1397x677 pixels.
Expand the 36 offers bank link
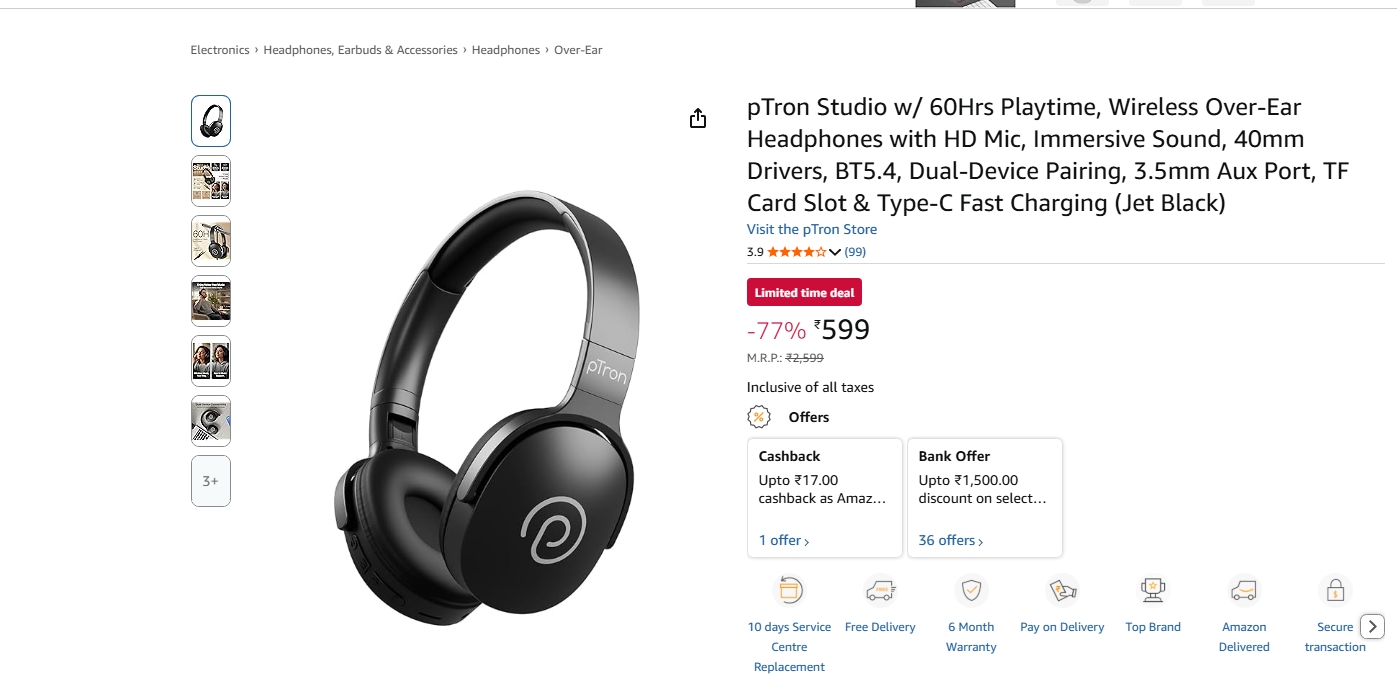tap(951, 540)
